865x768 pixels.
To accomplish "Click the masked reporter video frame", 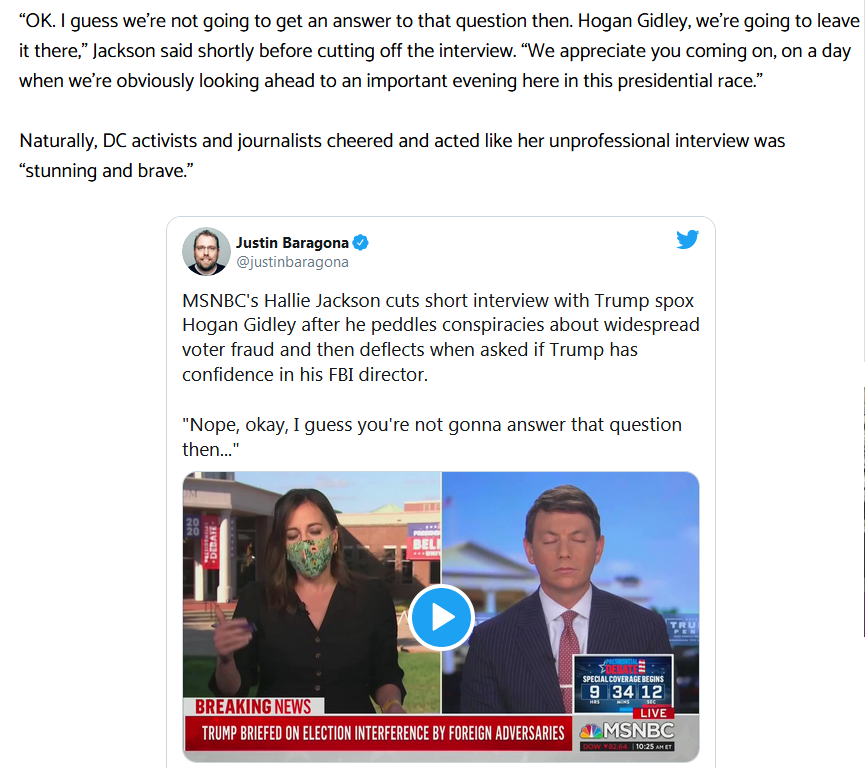I will 312,593.
